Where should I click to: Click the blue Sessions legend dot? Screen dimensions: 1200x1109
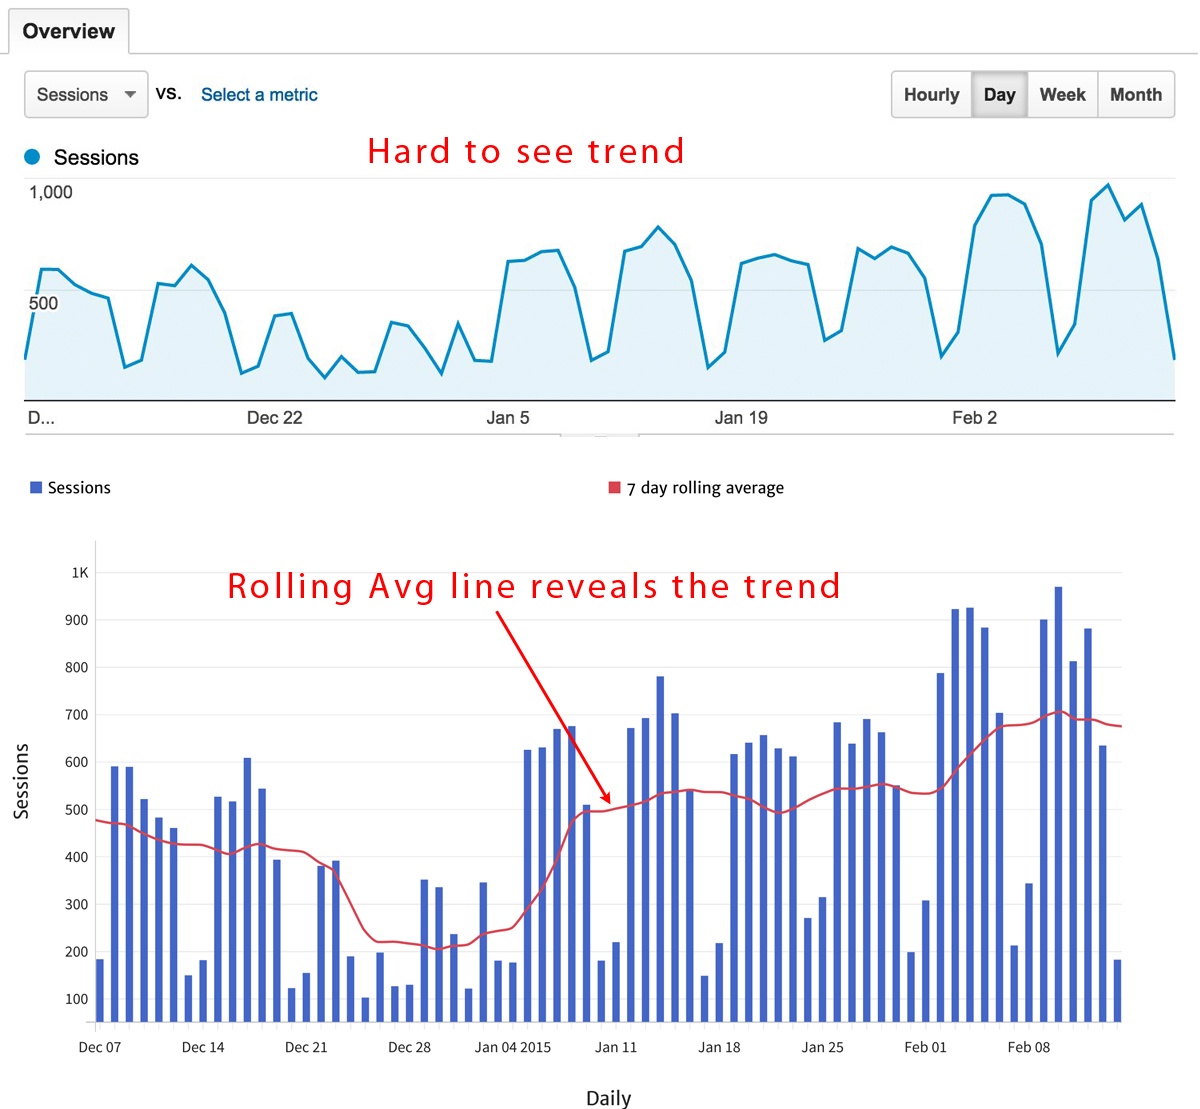(x=34, y=157)
